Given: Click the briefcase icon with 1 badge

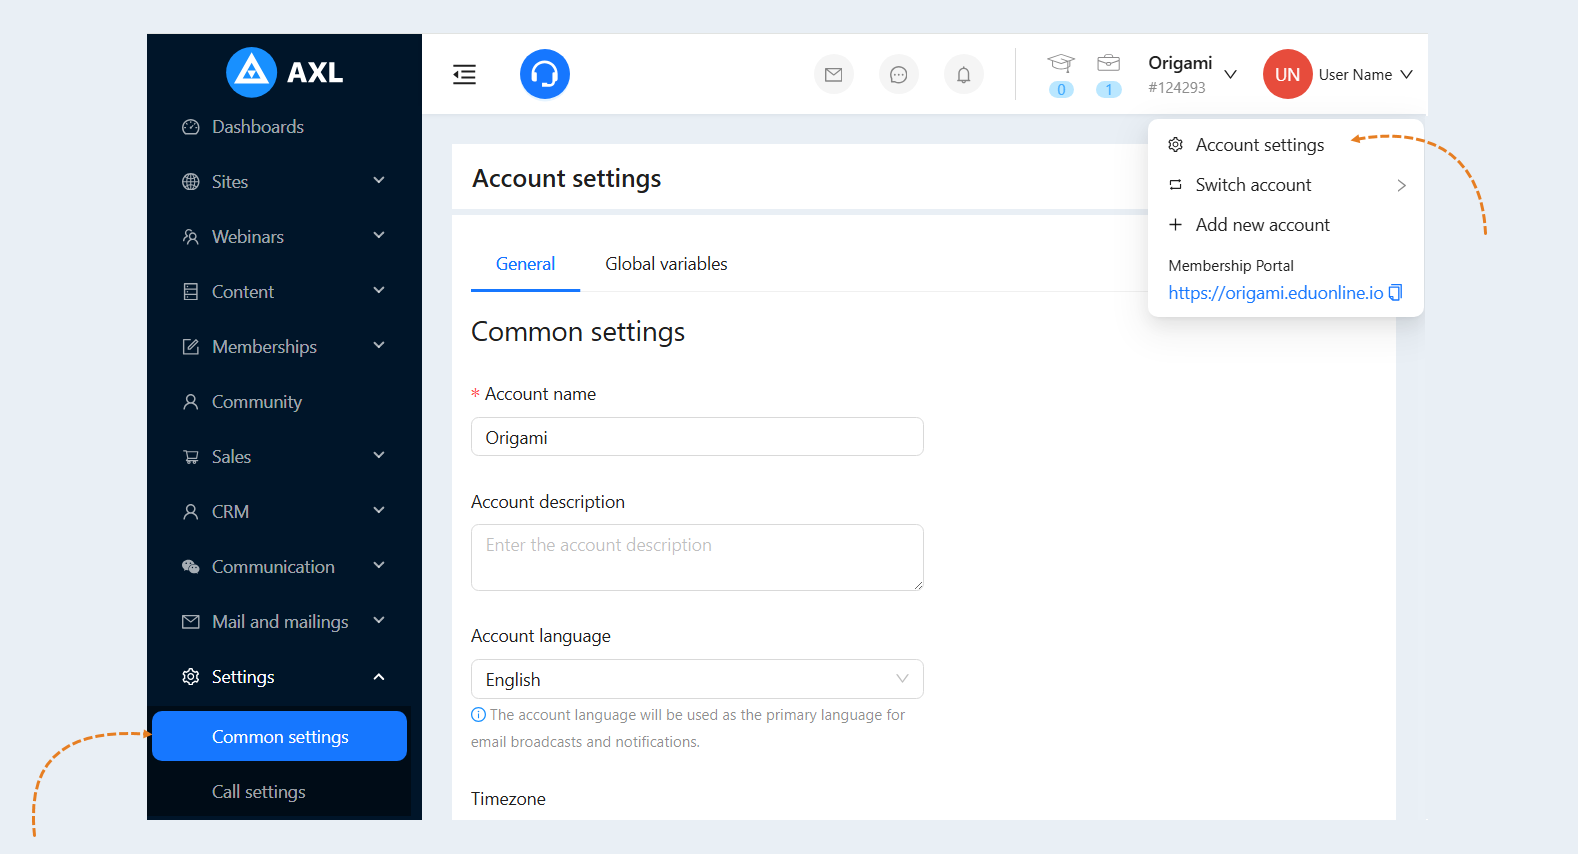Looking at the screenshot, I should pos(1109,63).
